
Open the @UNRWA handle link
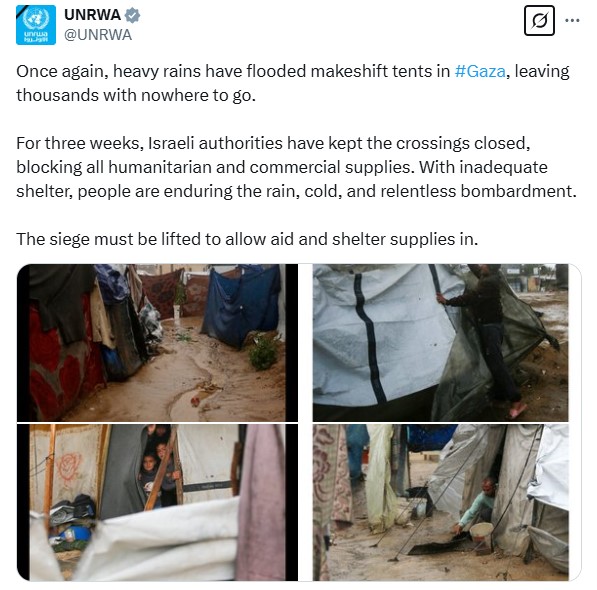pyautogui.click(x=98, y=35)
